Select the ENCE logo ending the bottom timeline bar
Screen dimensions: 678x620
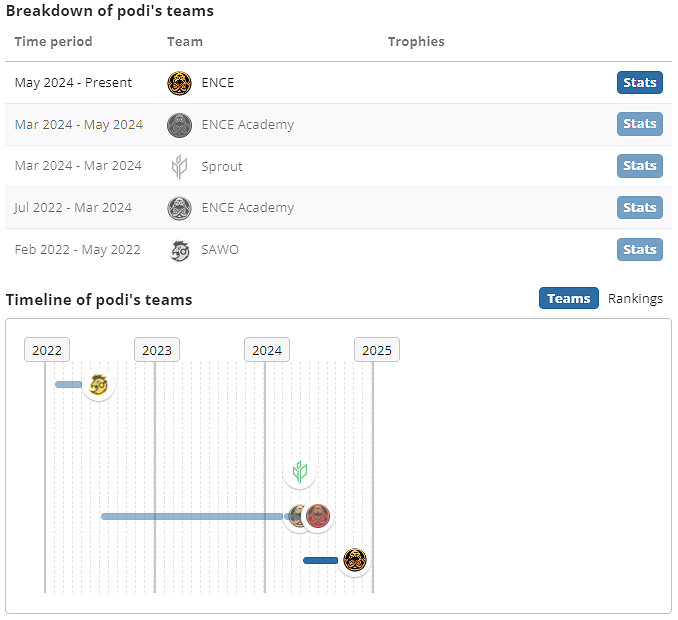coord(354,560)
